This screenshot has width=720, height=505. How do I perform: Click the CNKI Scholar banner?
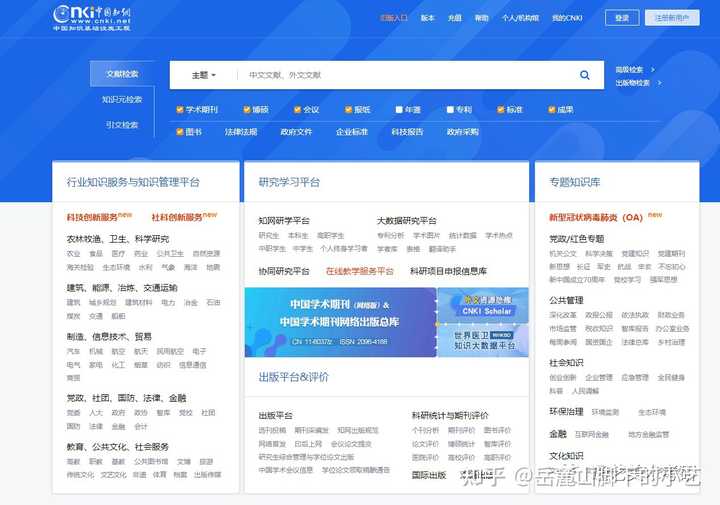click(x=483, y=305)
